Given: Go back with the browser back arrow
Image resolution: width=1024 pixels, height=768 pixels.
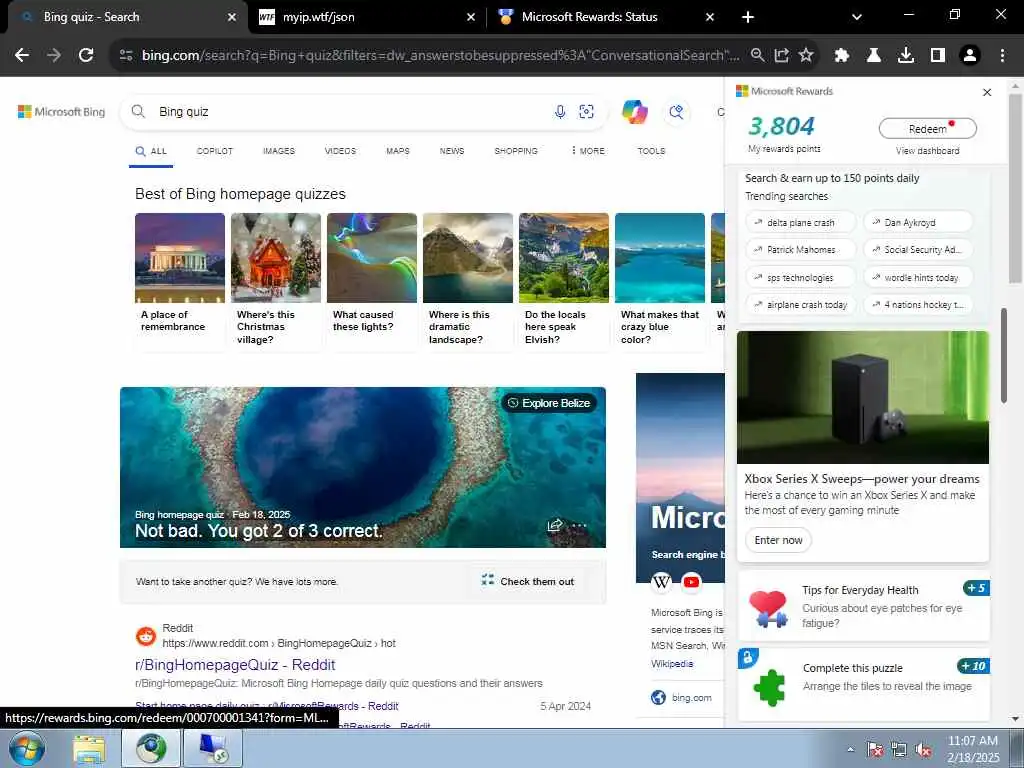Looking at the screenshot, I should (x=22, y=56).
